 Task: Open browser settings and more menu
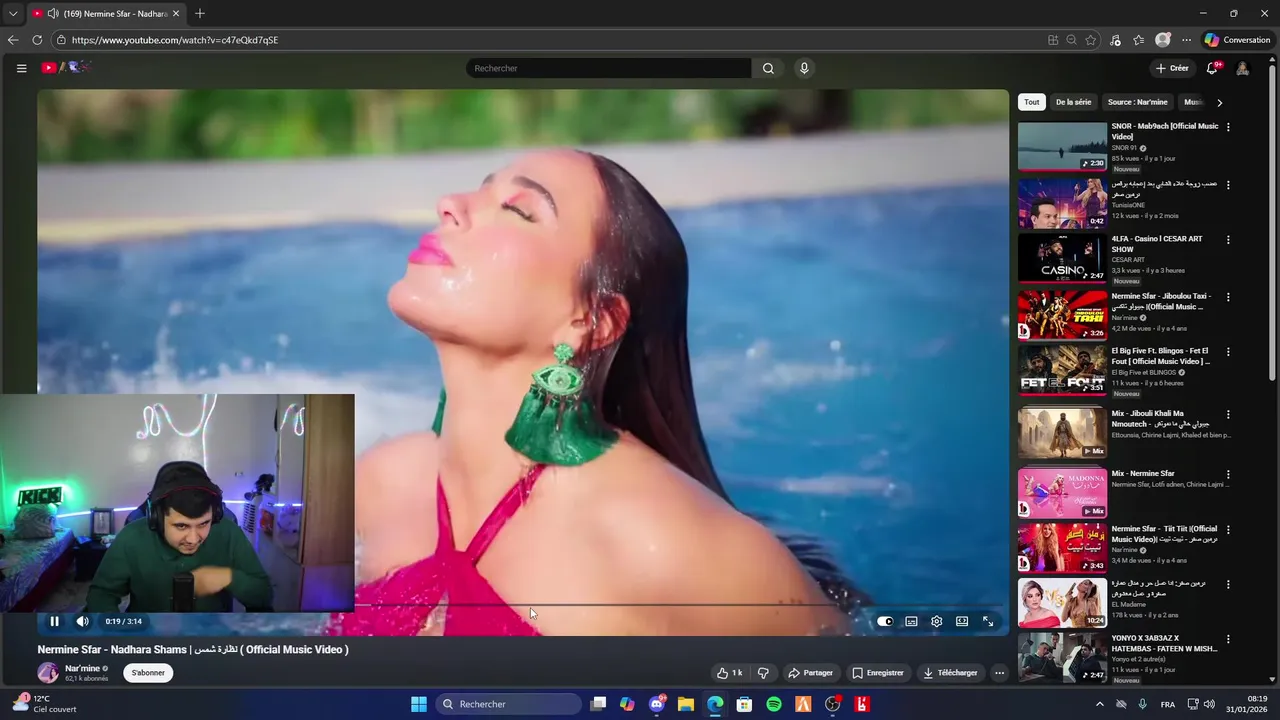click(x=1186, y=40)
